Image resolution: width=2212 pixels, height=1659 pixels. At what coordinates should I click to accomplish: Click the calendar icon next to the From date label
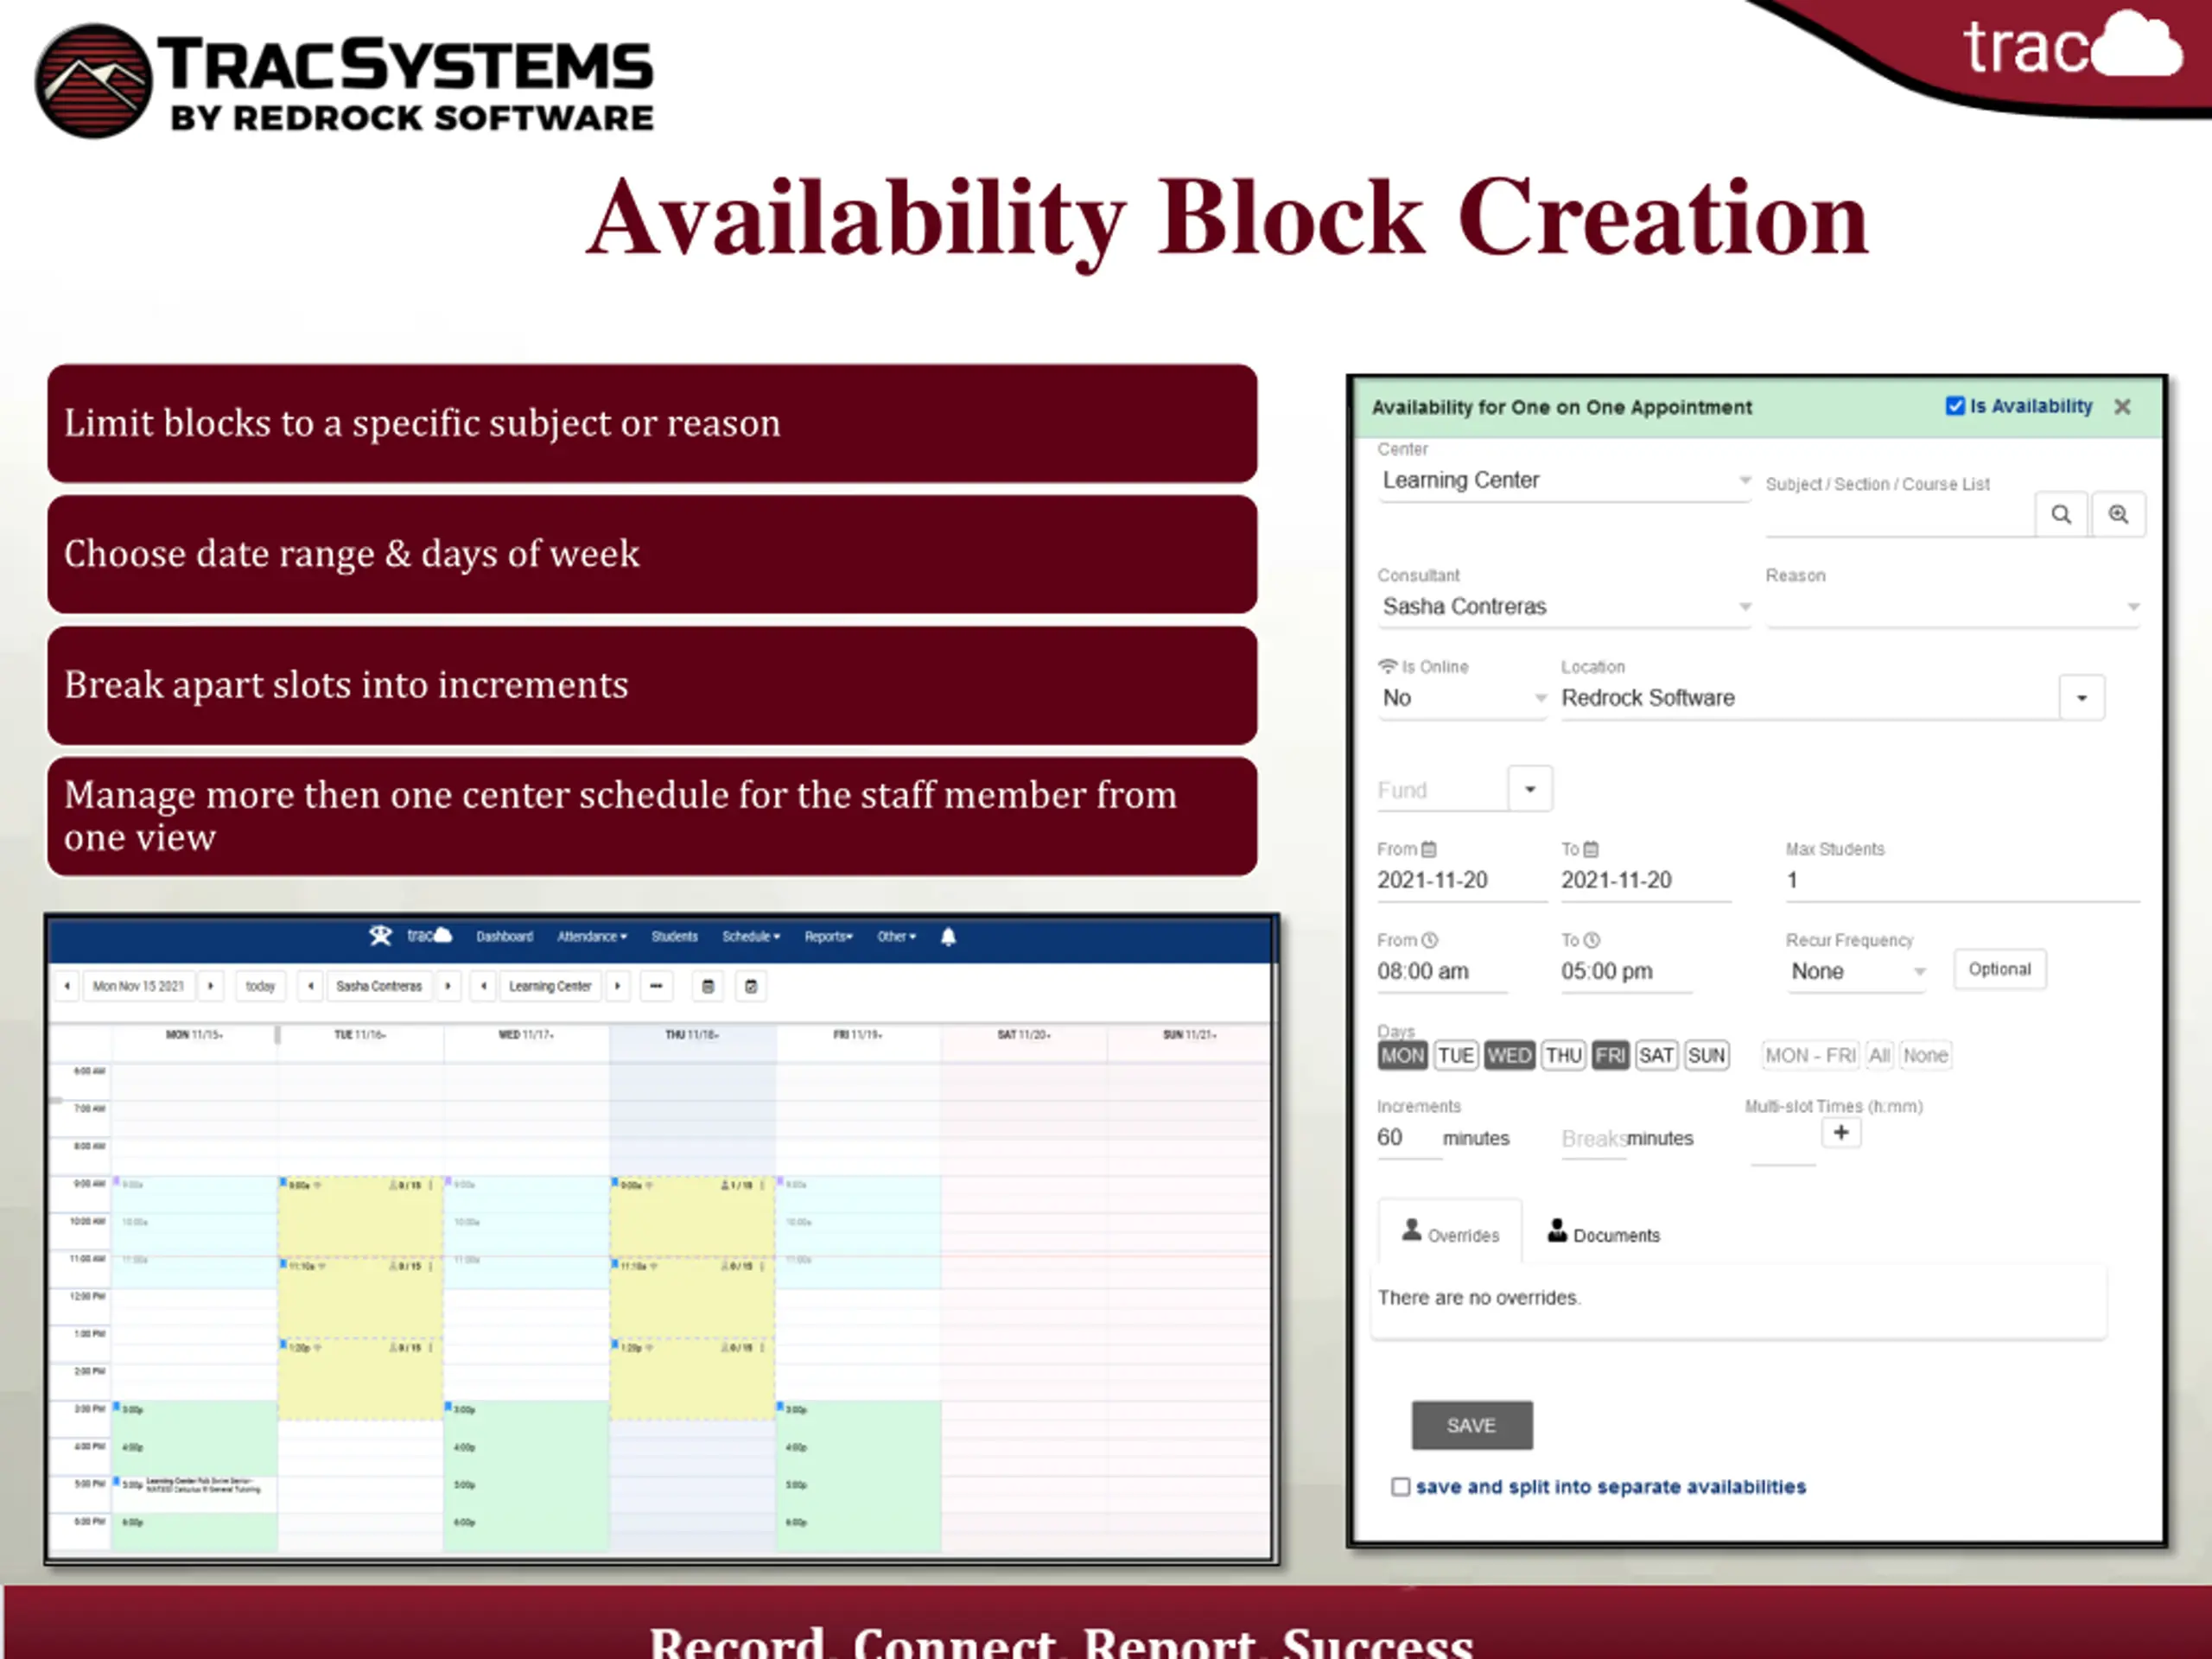click(1429, 849)
